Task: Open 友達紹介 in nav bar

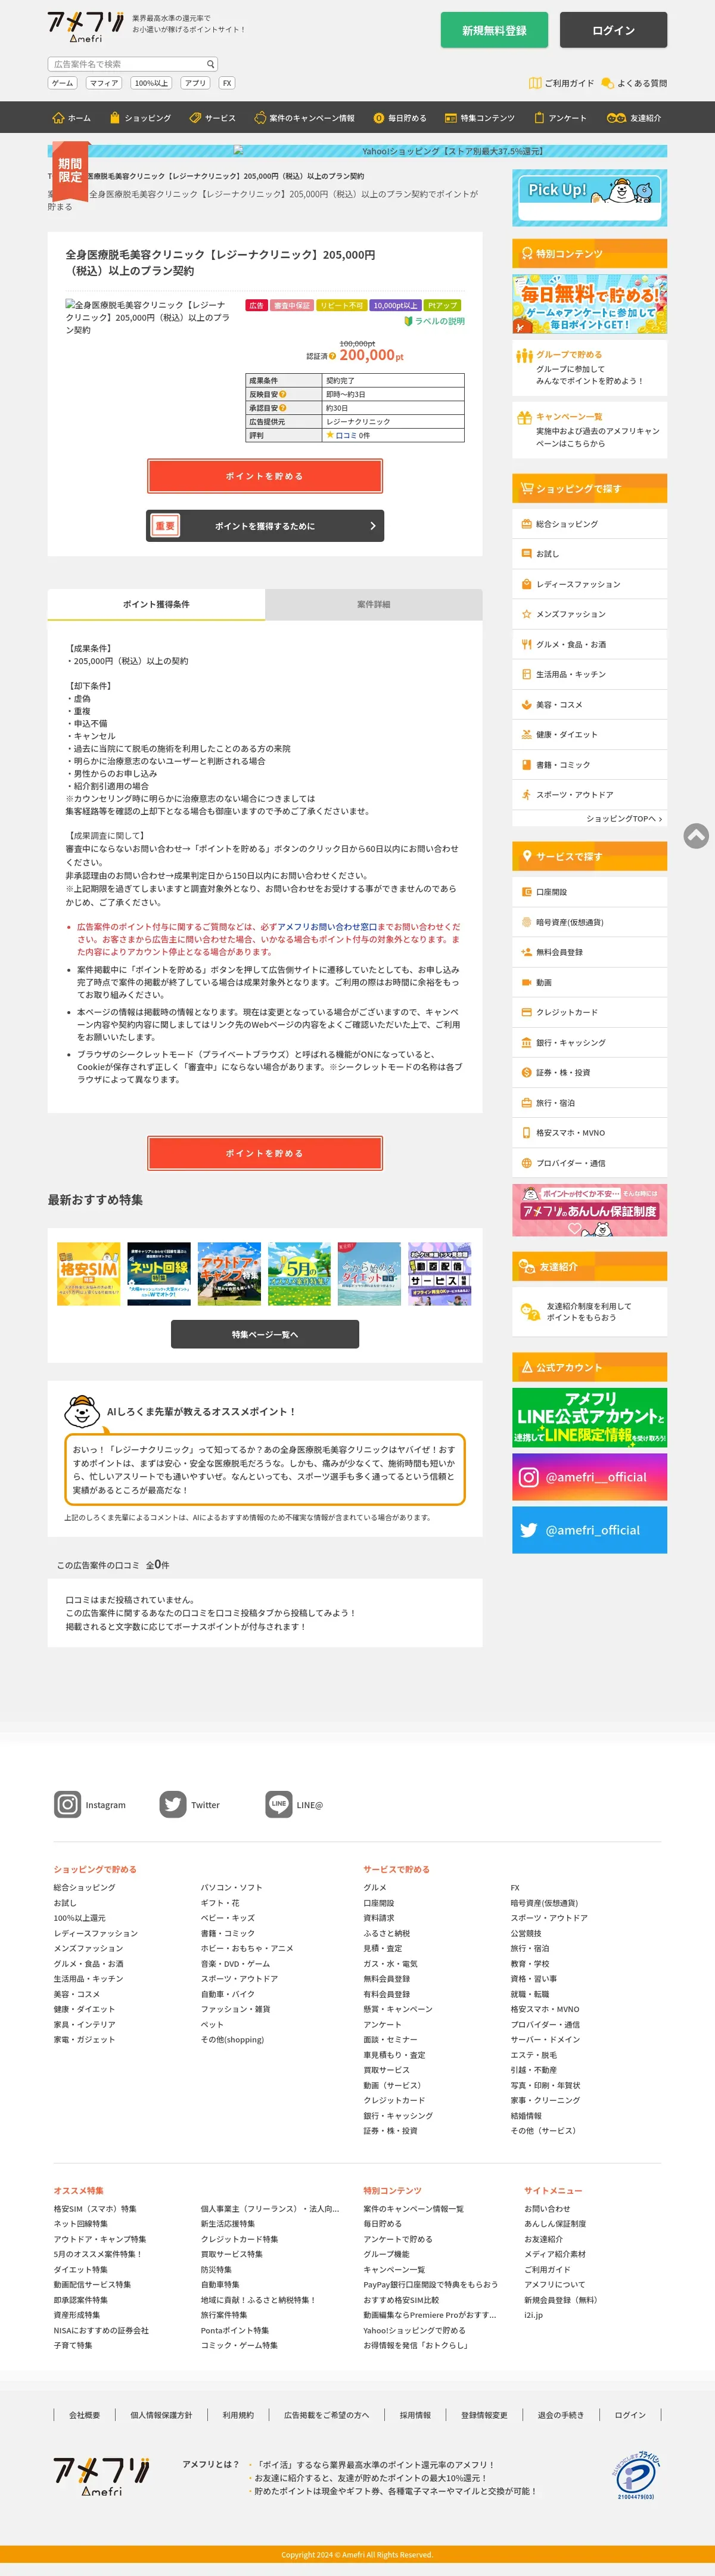Action: [634, 118]
